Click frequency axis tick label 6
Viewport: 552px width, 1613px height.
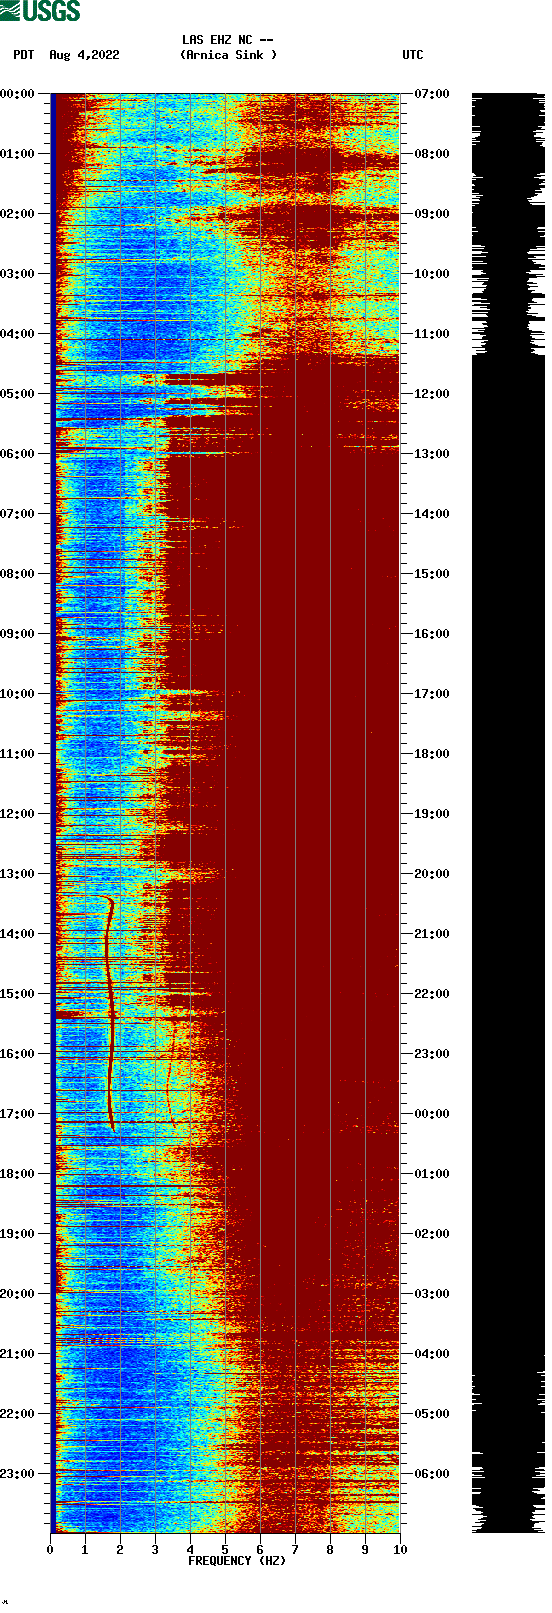[260, 1549]
